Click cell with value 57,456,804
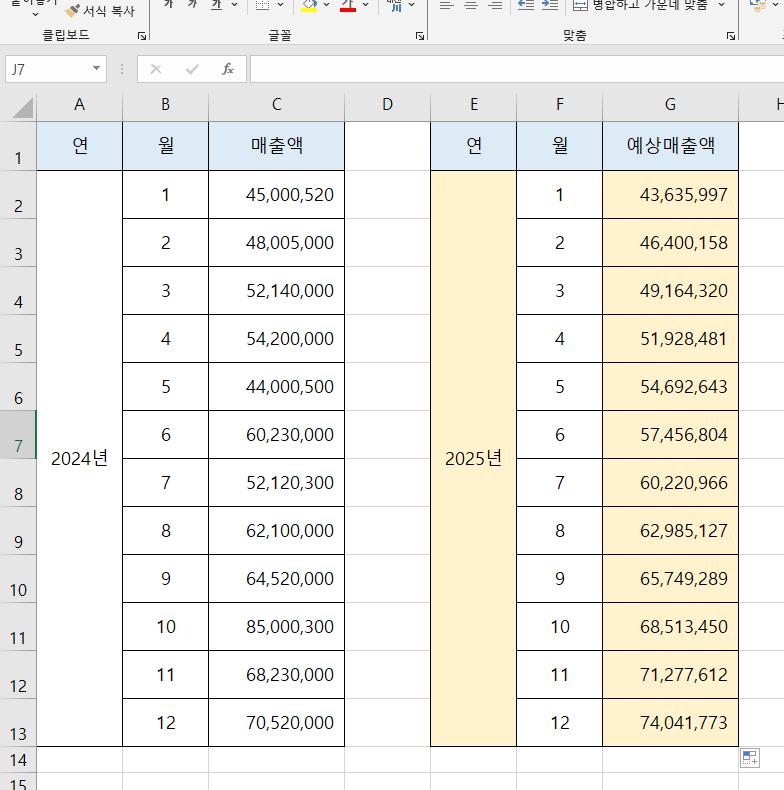The height and width of the screenshot is (790, 784). tap(671, 434)
